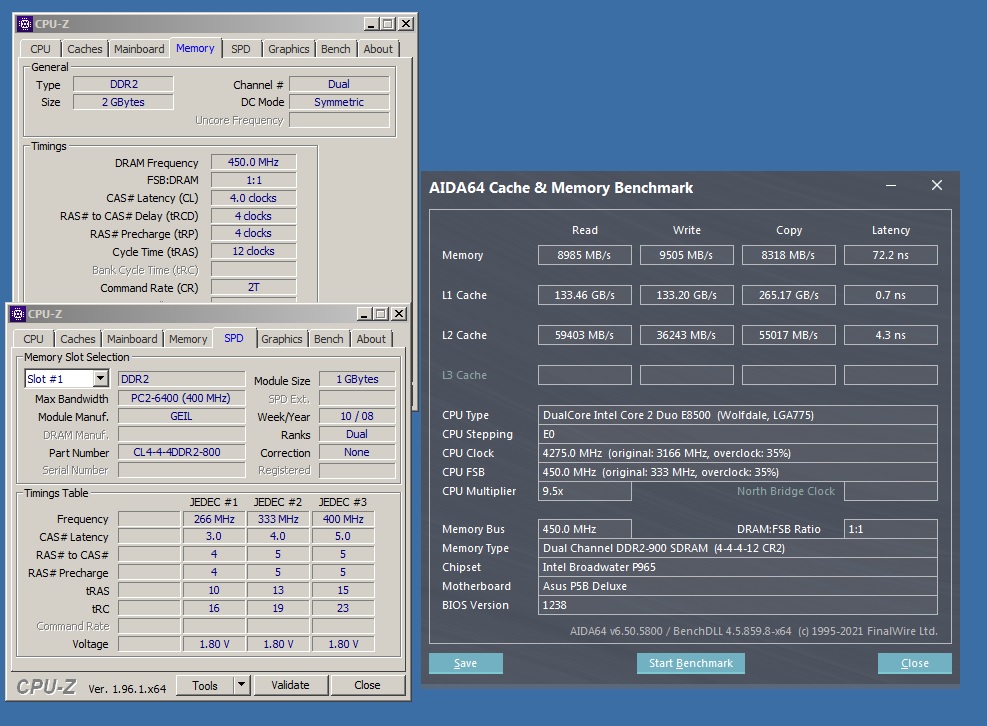Click the CAS# Latency value 4.0 clocks
Screen dimensions: 987x726
[x=253, y=198]
